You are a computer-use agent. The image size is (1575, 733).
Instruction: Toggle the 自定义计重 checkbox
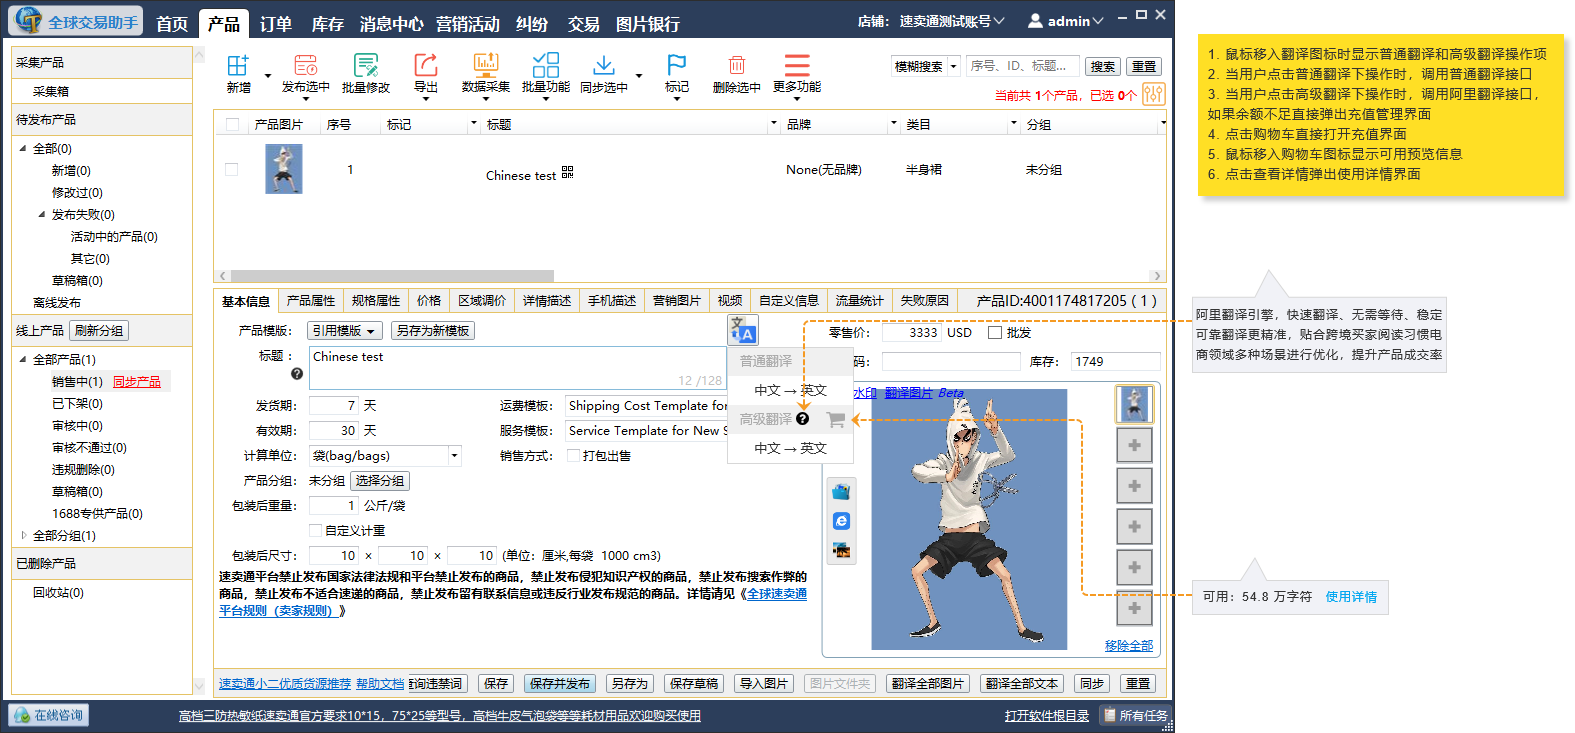click(316, 531)
